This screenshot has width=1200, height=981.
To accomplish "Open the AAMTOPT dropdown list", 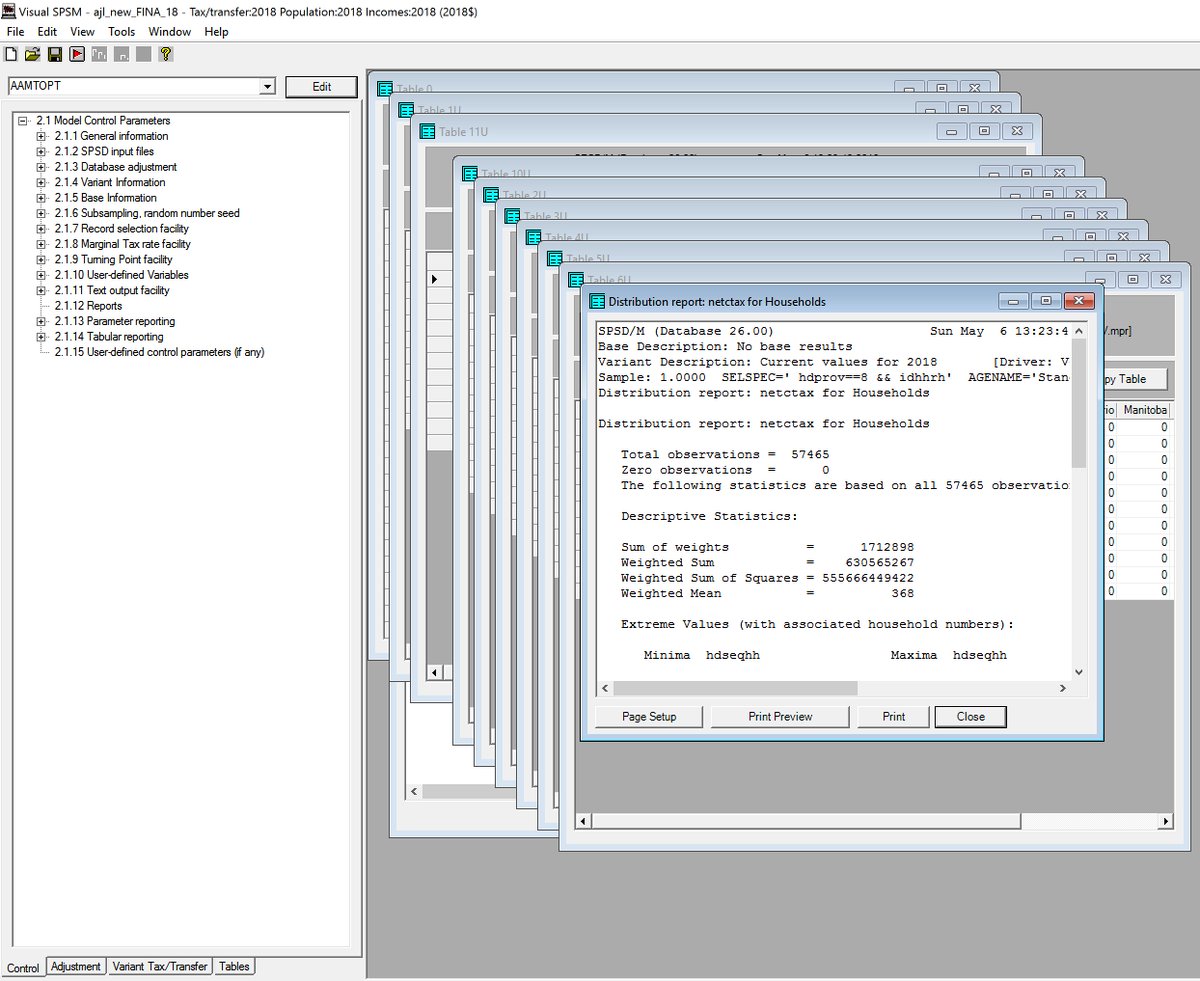I will (266, 87).
